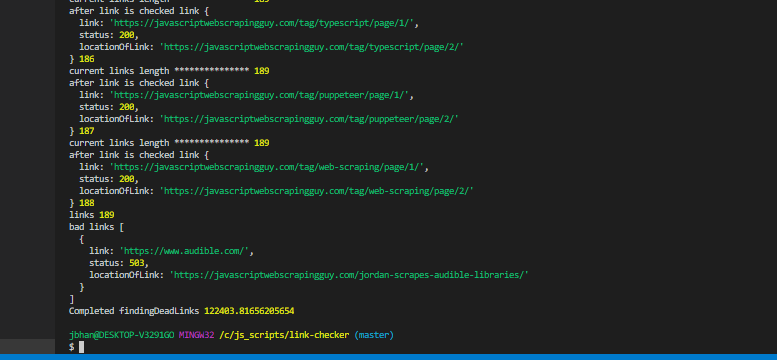
Task: Open the puppeteer page/1 link URL
Action: [x=259, y=95]
